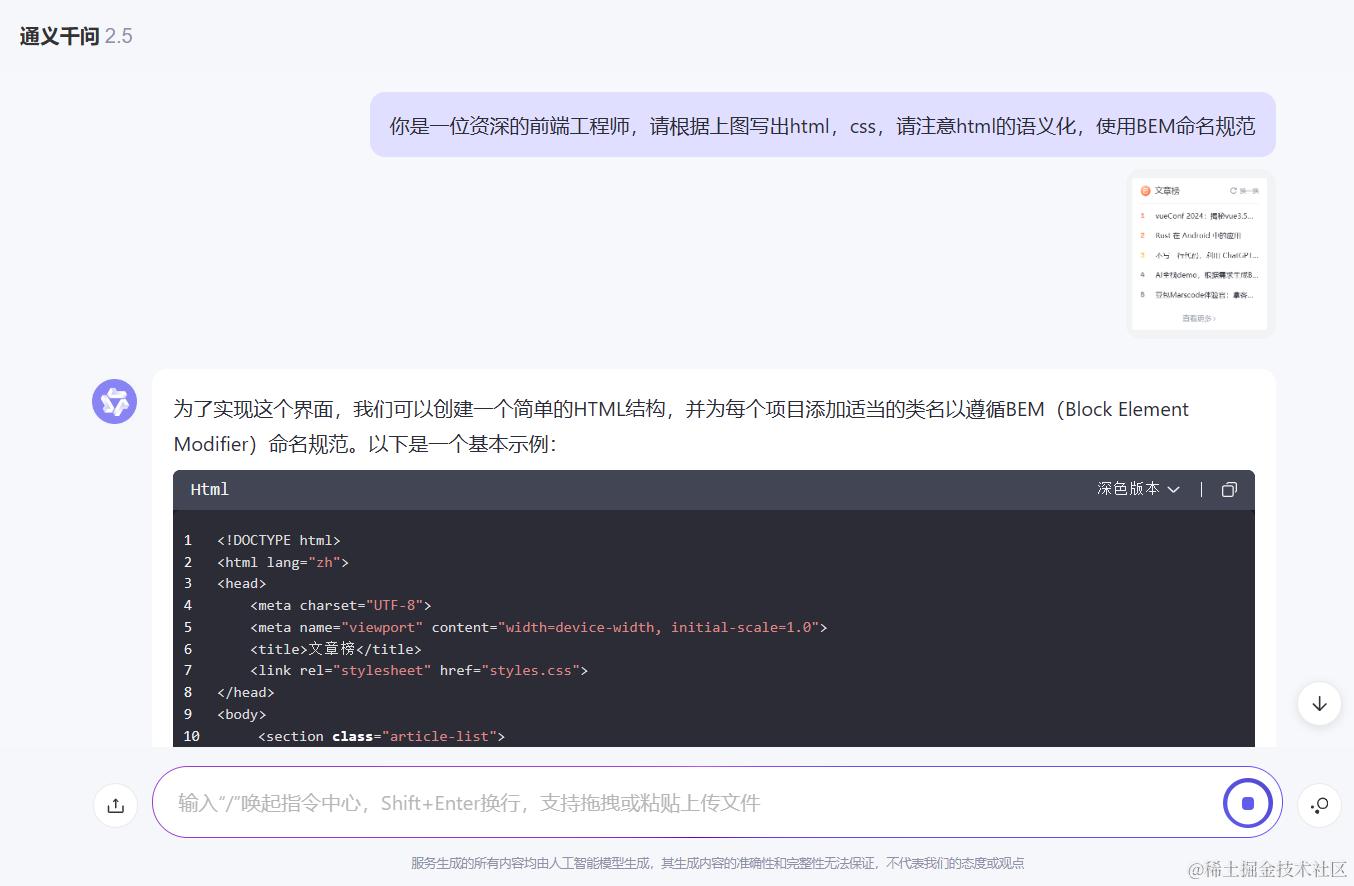Click the Tongyi Qianwen assistant avatar icon
Image resolution: width=1354 pixels, height=886 pixels.
[114, 402]
